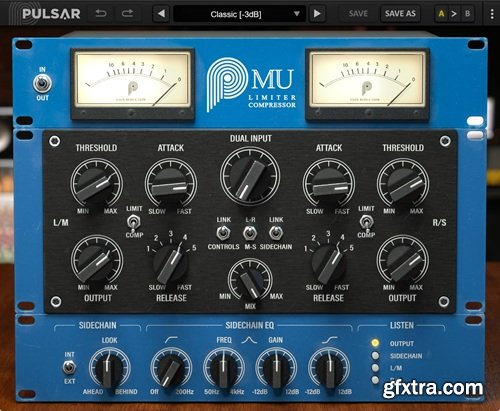The width and height of the screenshot is (500, 411).
Task: Toggle the LINK CONTROLS switch
Action: tap(223, 233)
